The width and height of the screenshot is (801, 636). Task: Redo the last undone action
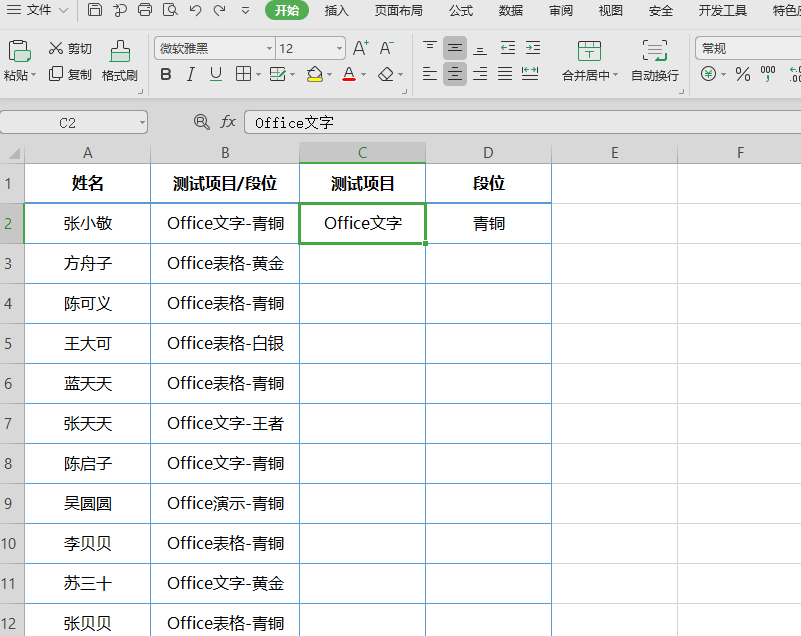point(220,10)
